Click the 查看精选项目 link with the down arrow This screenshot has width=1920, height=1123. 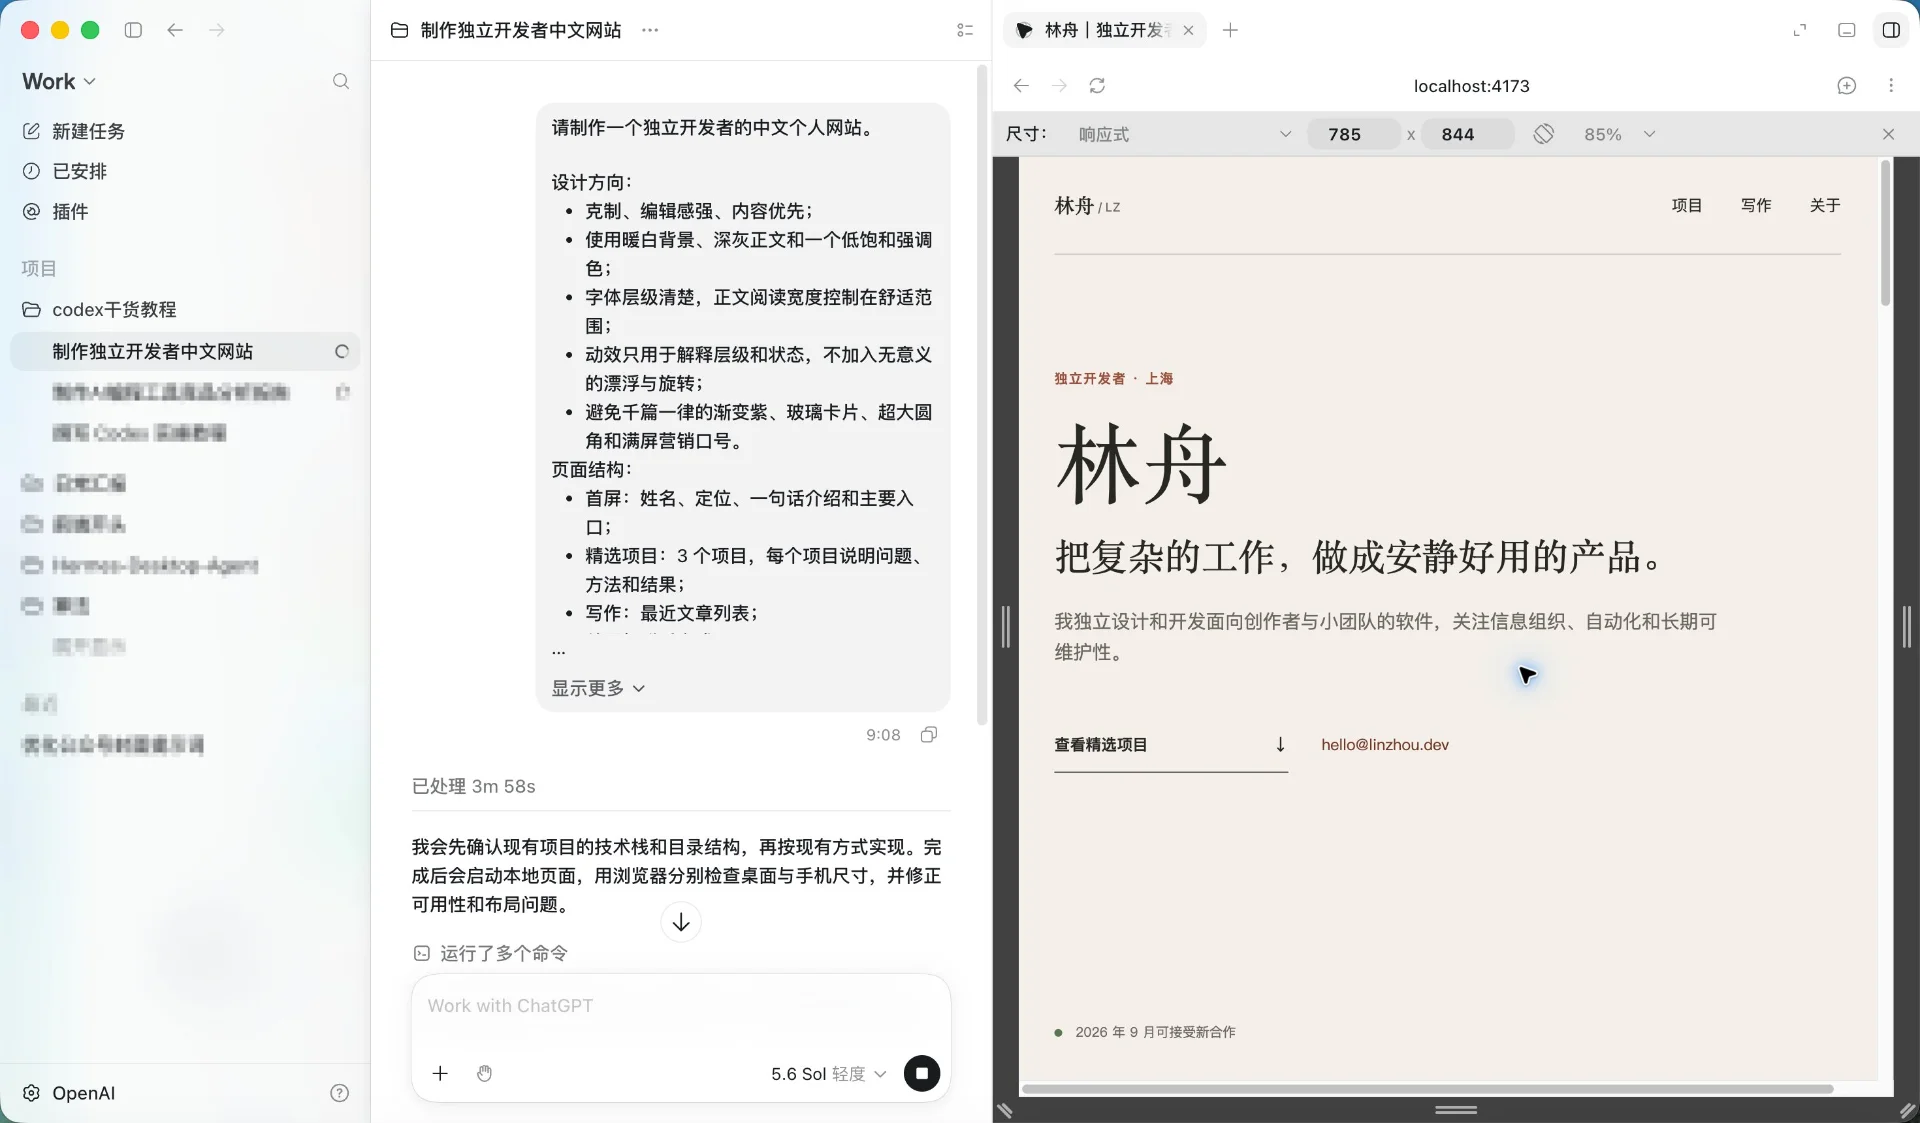(1171, 745)
